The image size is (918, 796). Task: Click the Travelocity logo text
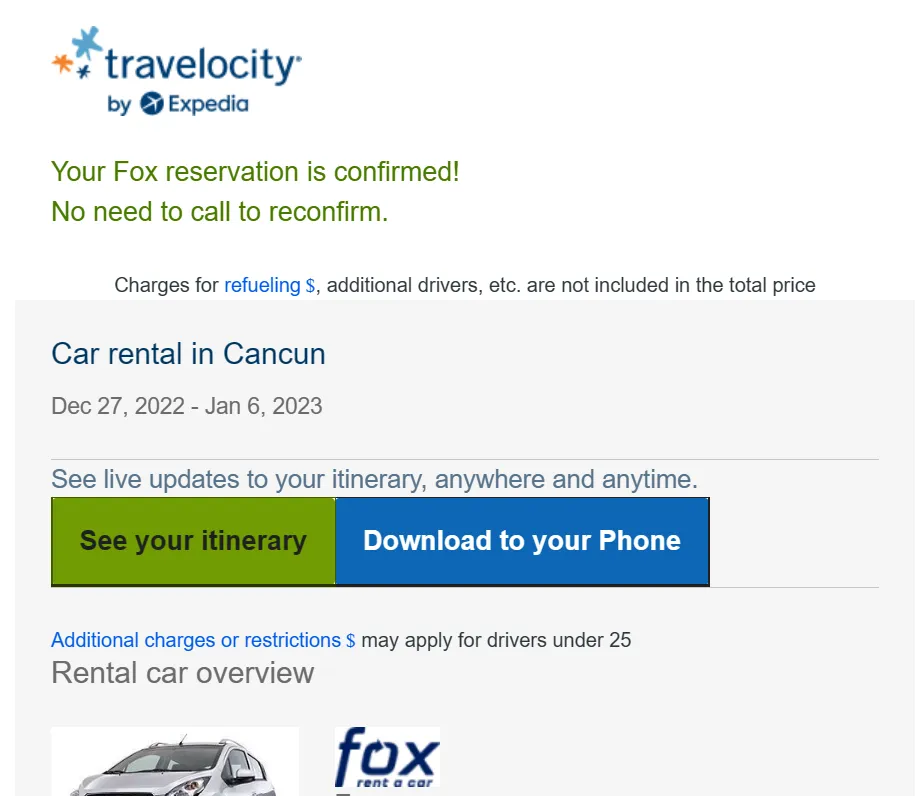click(203, 65)
